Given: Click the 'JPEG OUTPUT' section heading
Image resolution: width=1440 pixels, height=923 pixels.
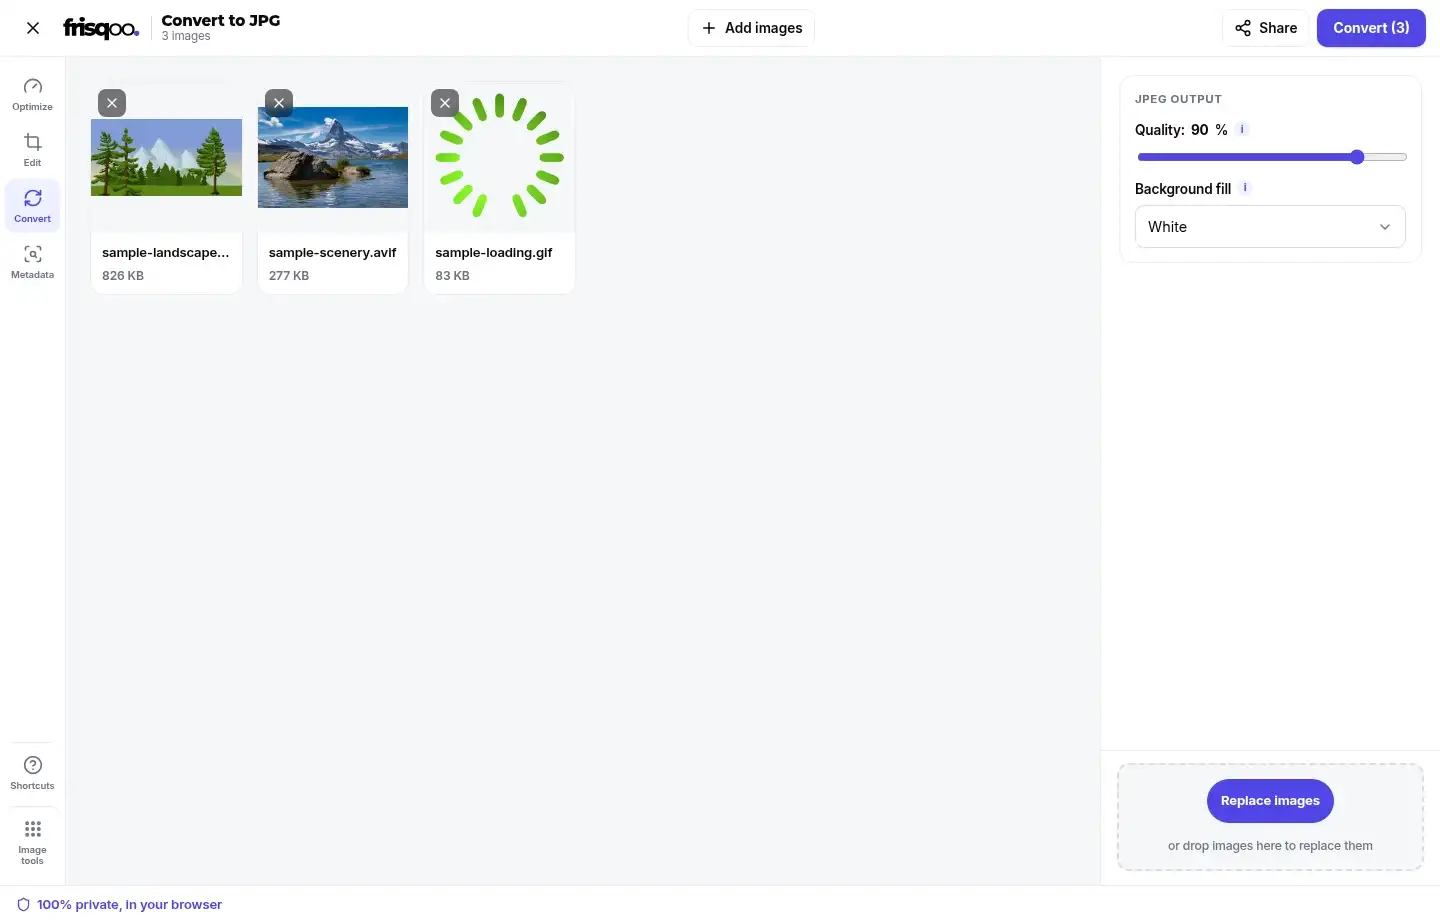Looking at the screenshot, I should click(1178, 99).
